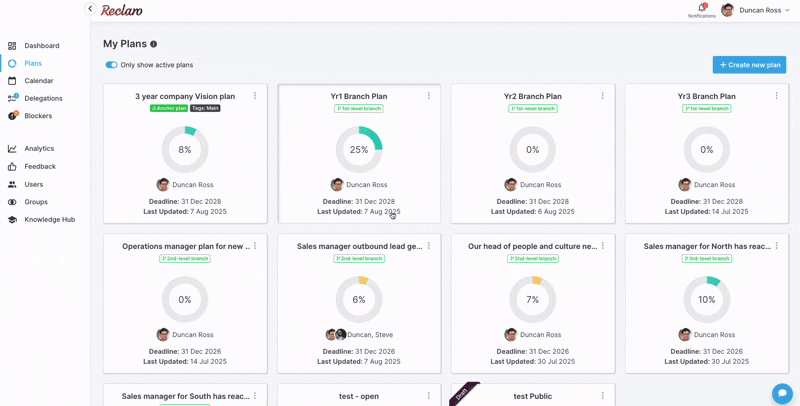Click the Users sidebar icon
This screenshot has width=800, height=406.
point(12,184)
